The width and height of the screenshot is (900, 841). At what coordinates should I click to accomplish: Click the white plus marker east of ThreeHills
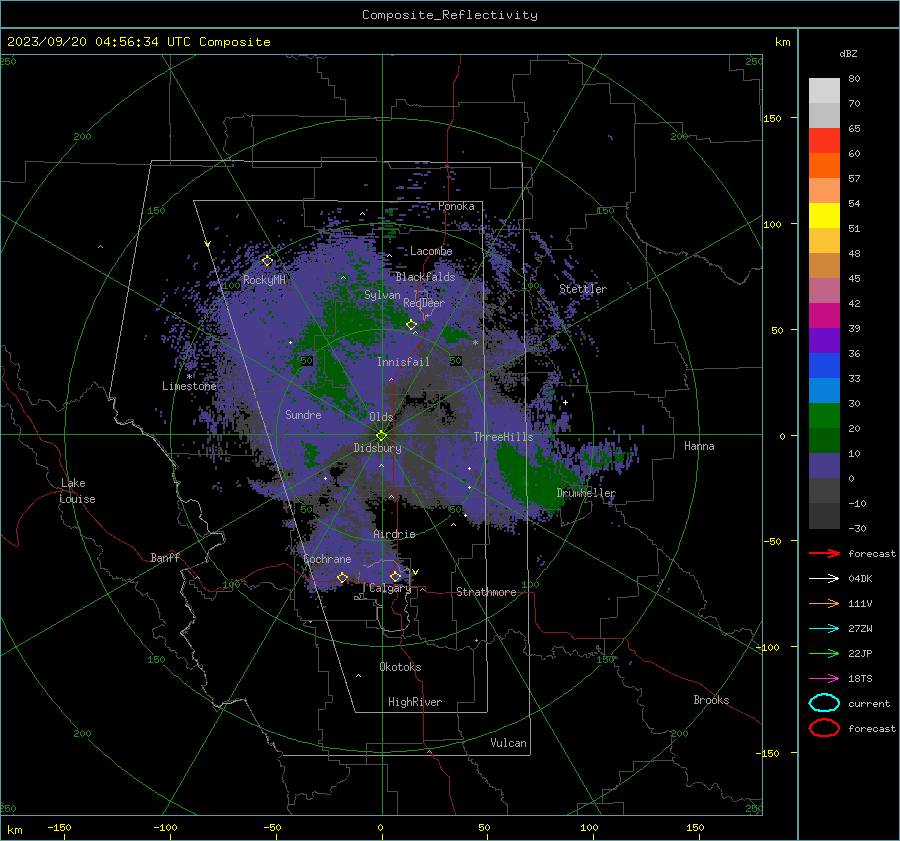click(565, 402)
